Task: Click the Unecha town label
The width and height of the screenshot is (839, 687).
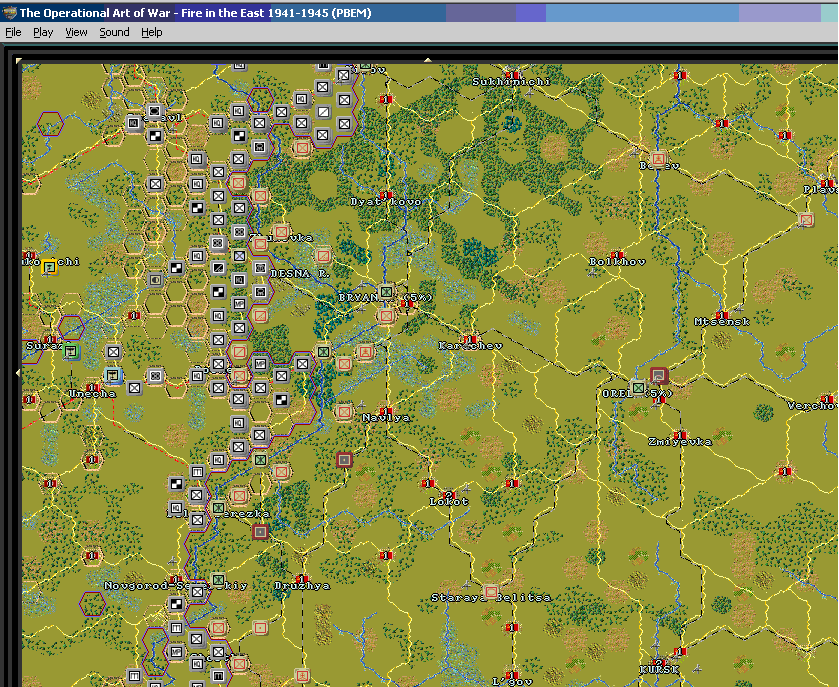Action: (92, 394)
